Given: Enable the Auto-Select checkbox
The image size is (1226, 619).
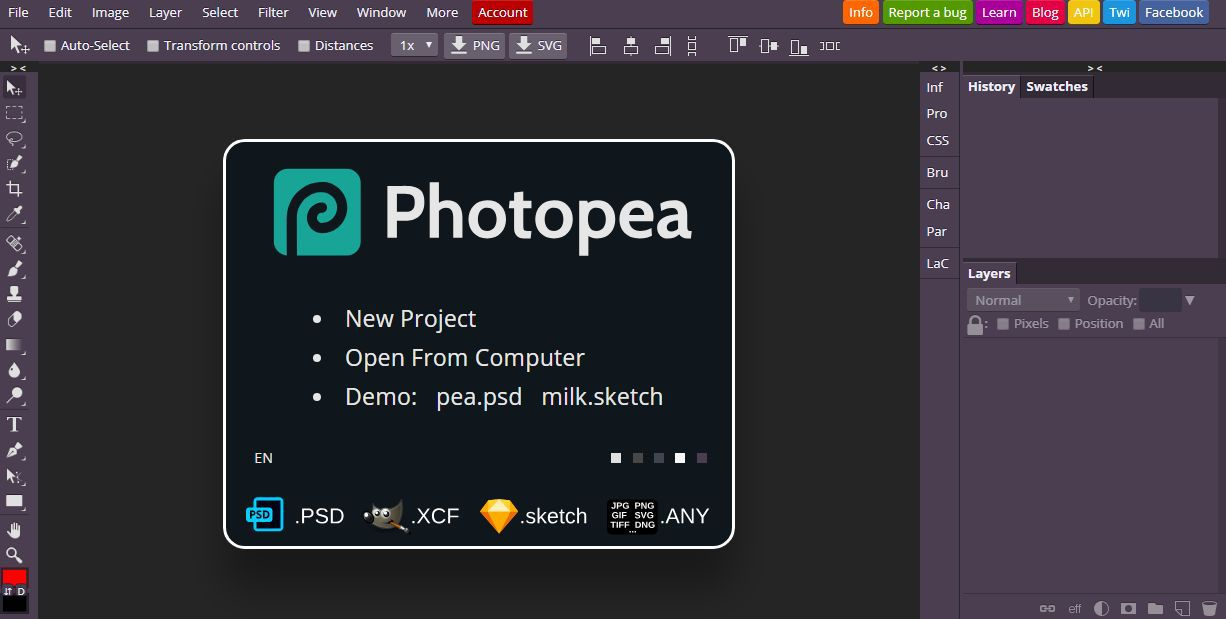Looking at the screenshot, I should [x=50, y=46].
